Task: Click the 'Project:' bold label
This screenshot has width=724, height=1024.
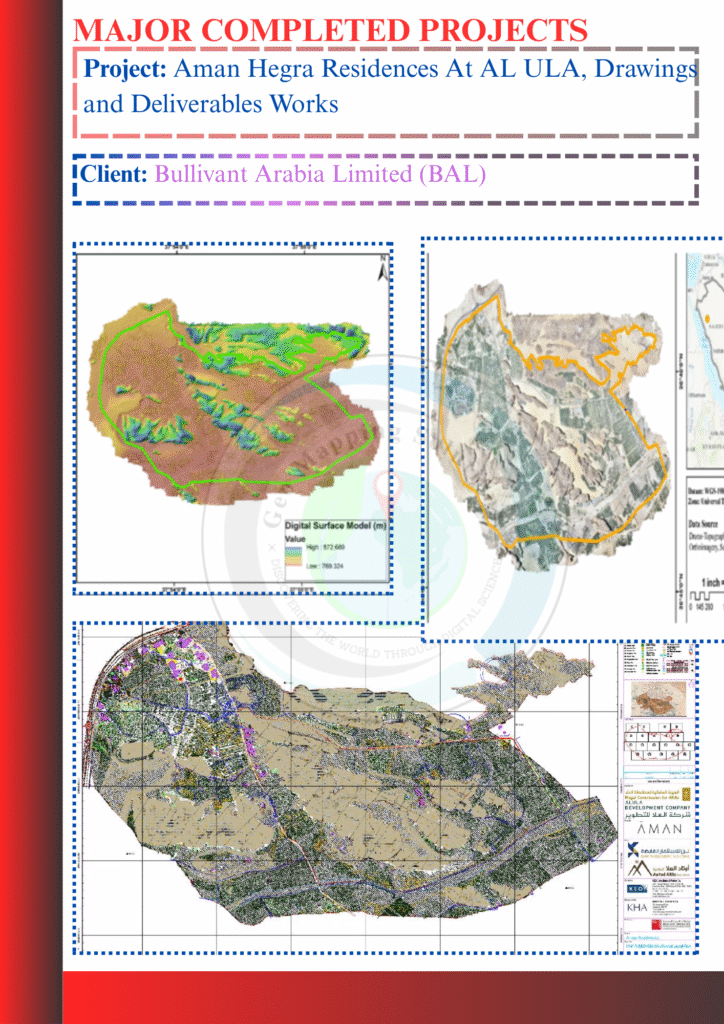Action: pos(126,70)
